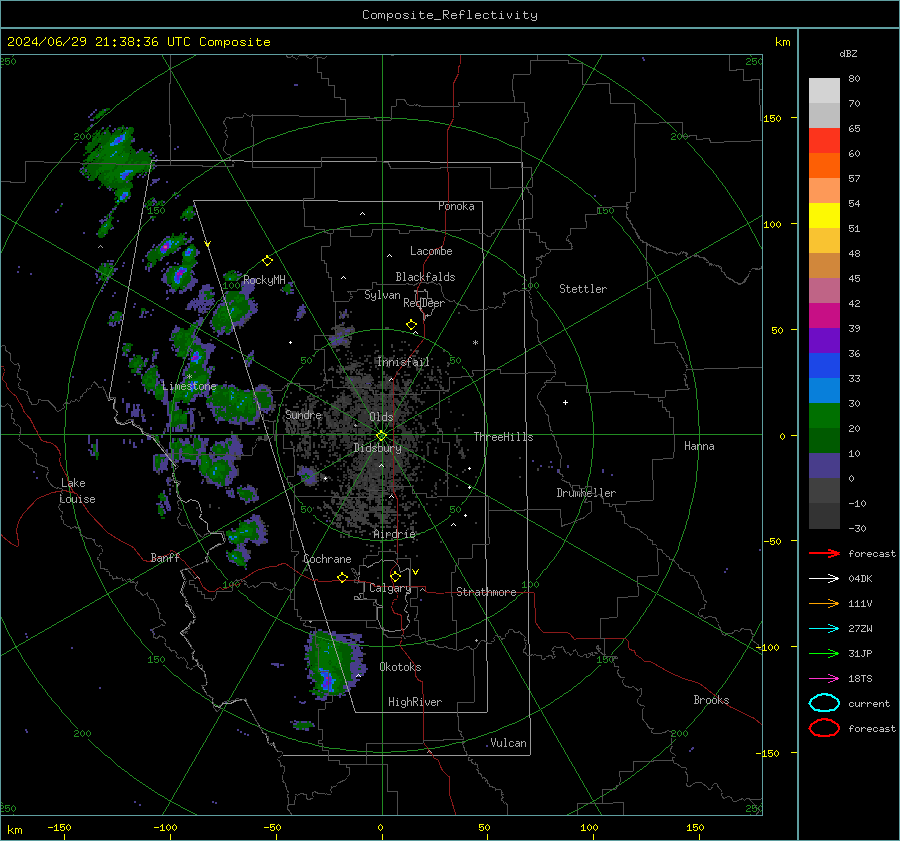Click the Ponoka city label
This screenshot has height=841, width=900.
(456, 206)
